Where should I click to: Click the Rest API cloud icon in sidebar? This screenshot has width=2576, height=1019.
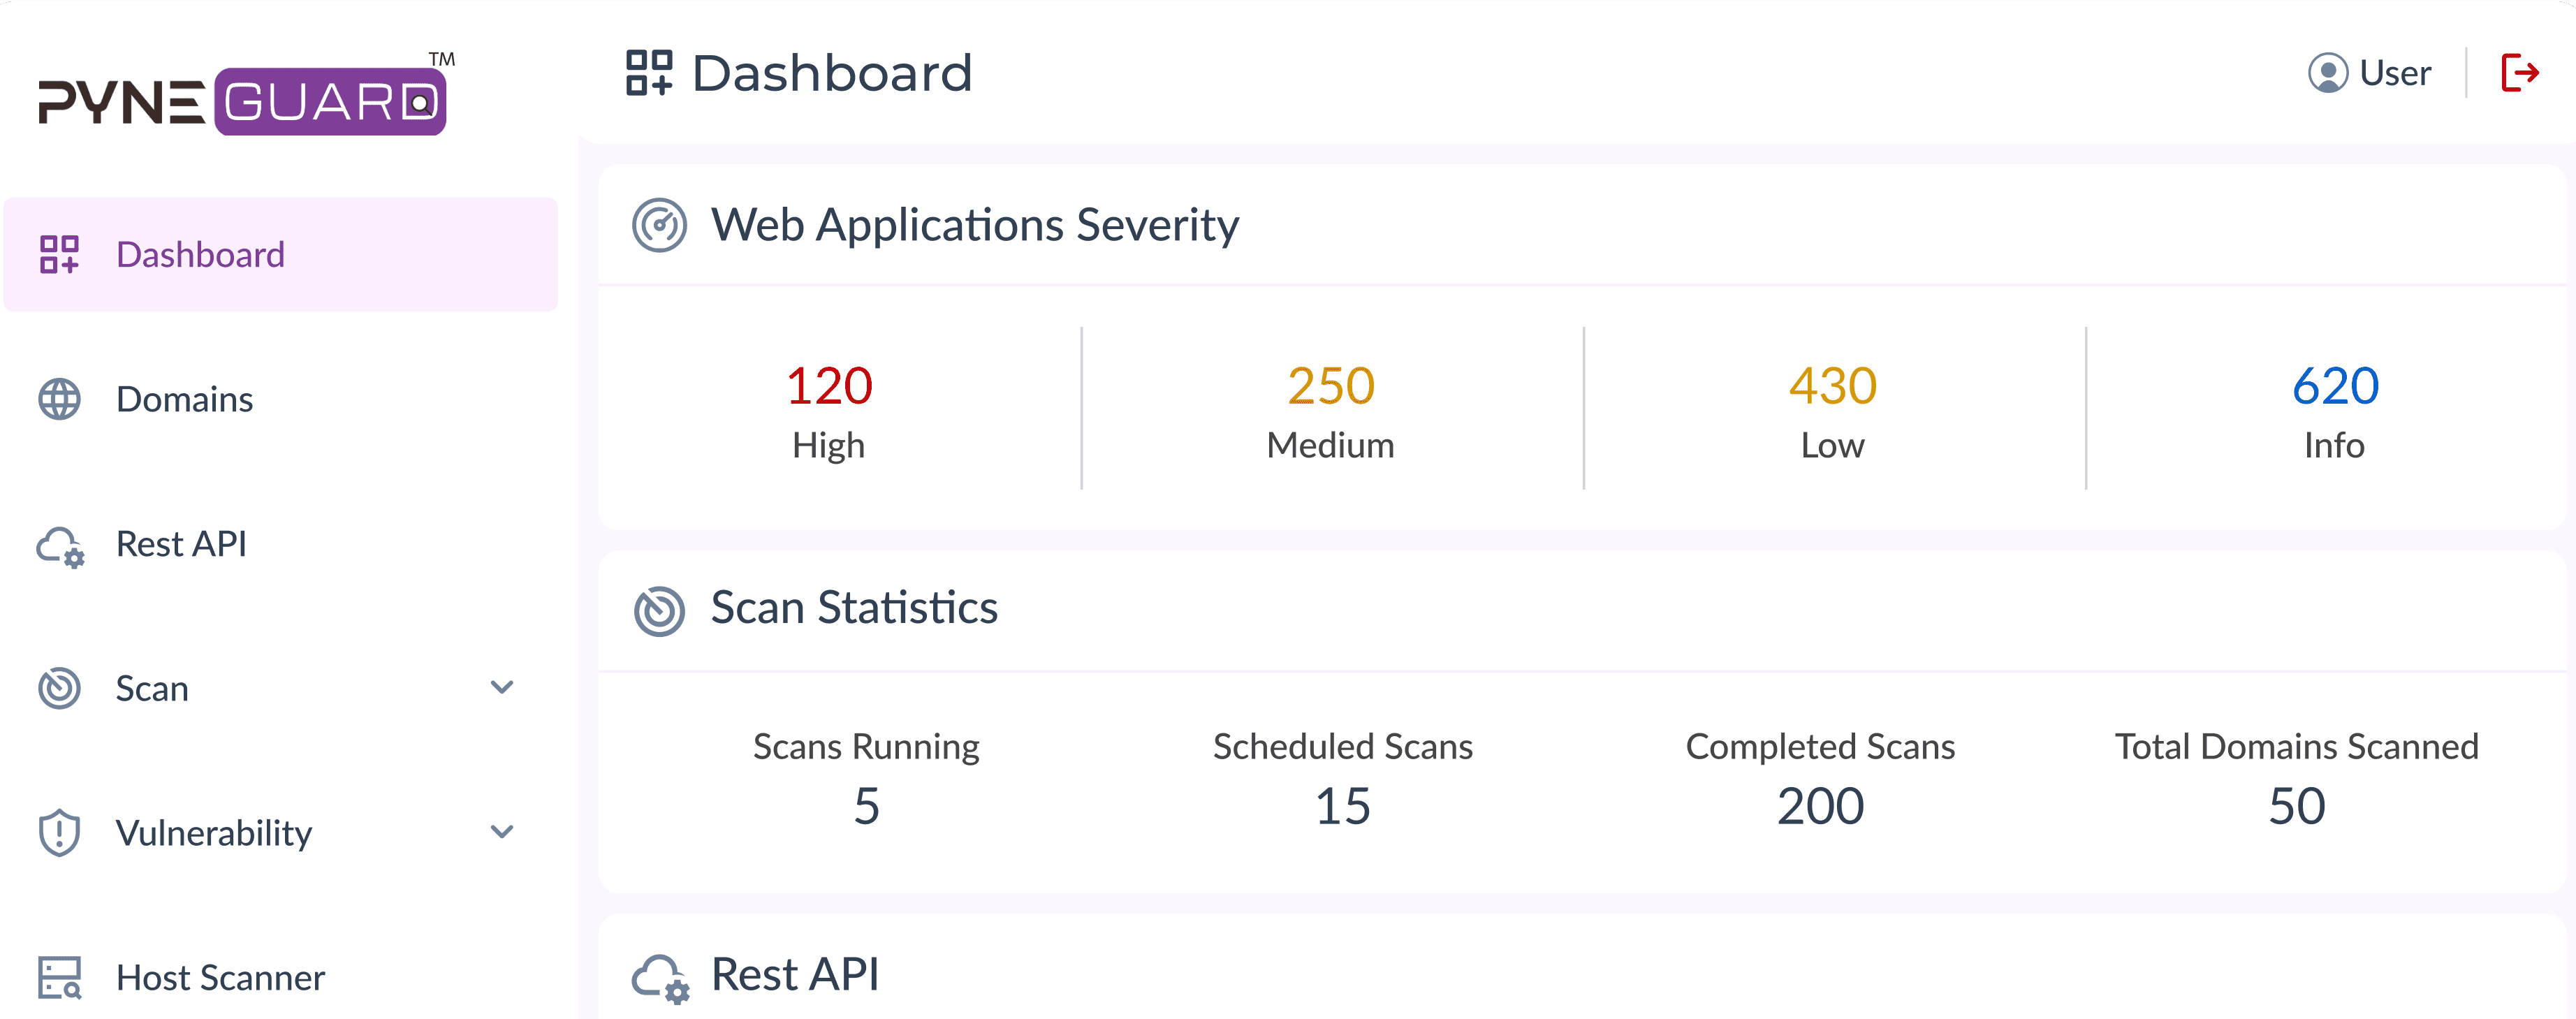click(x=60, y=546)
